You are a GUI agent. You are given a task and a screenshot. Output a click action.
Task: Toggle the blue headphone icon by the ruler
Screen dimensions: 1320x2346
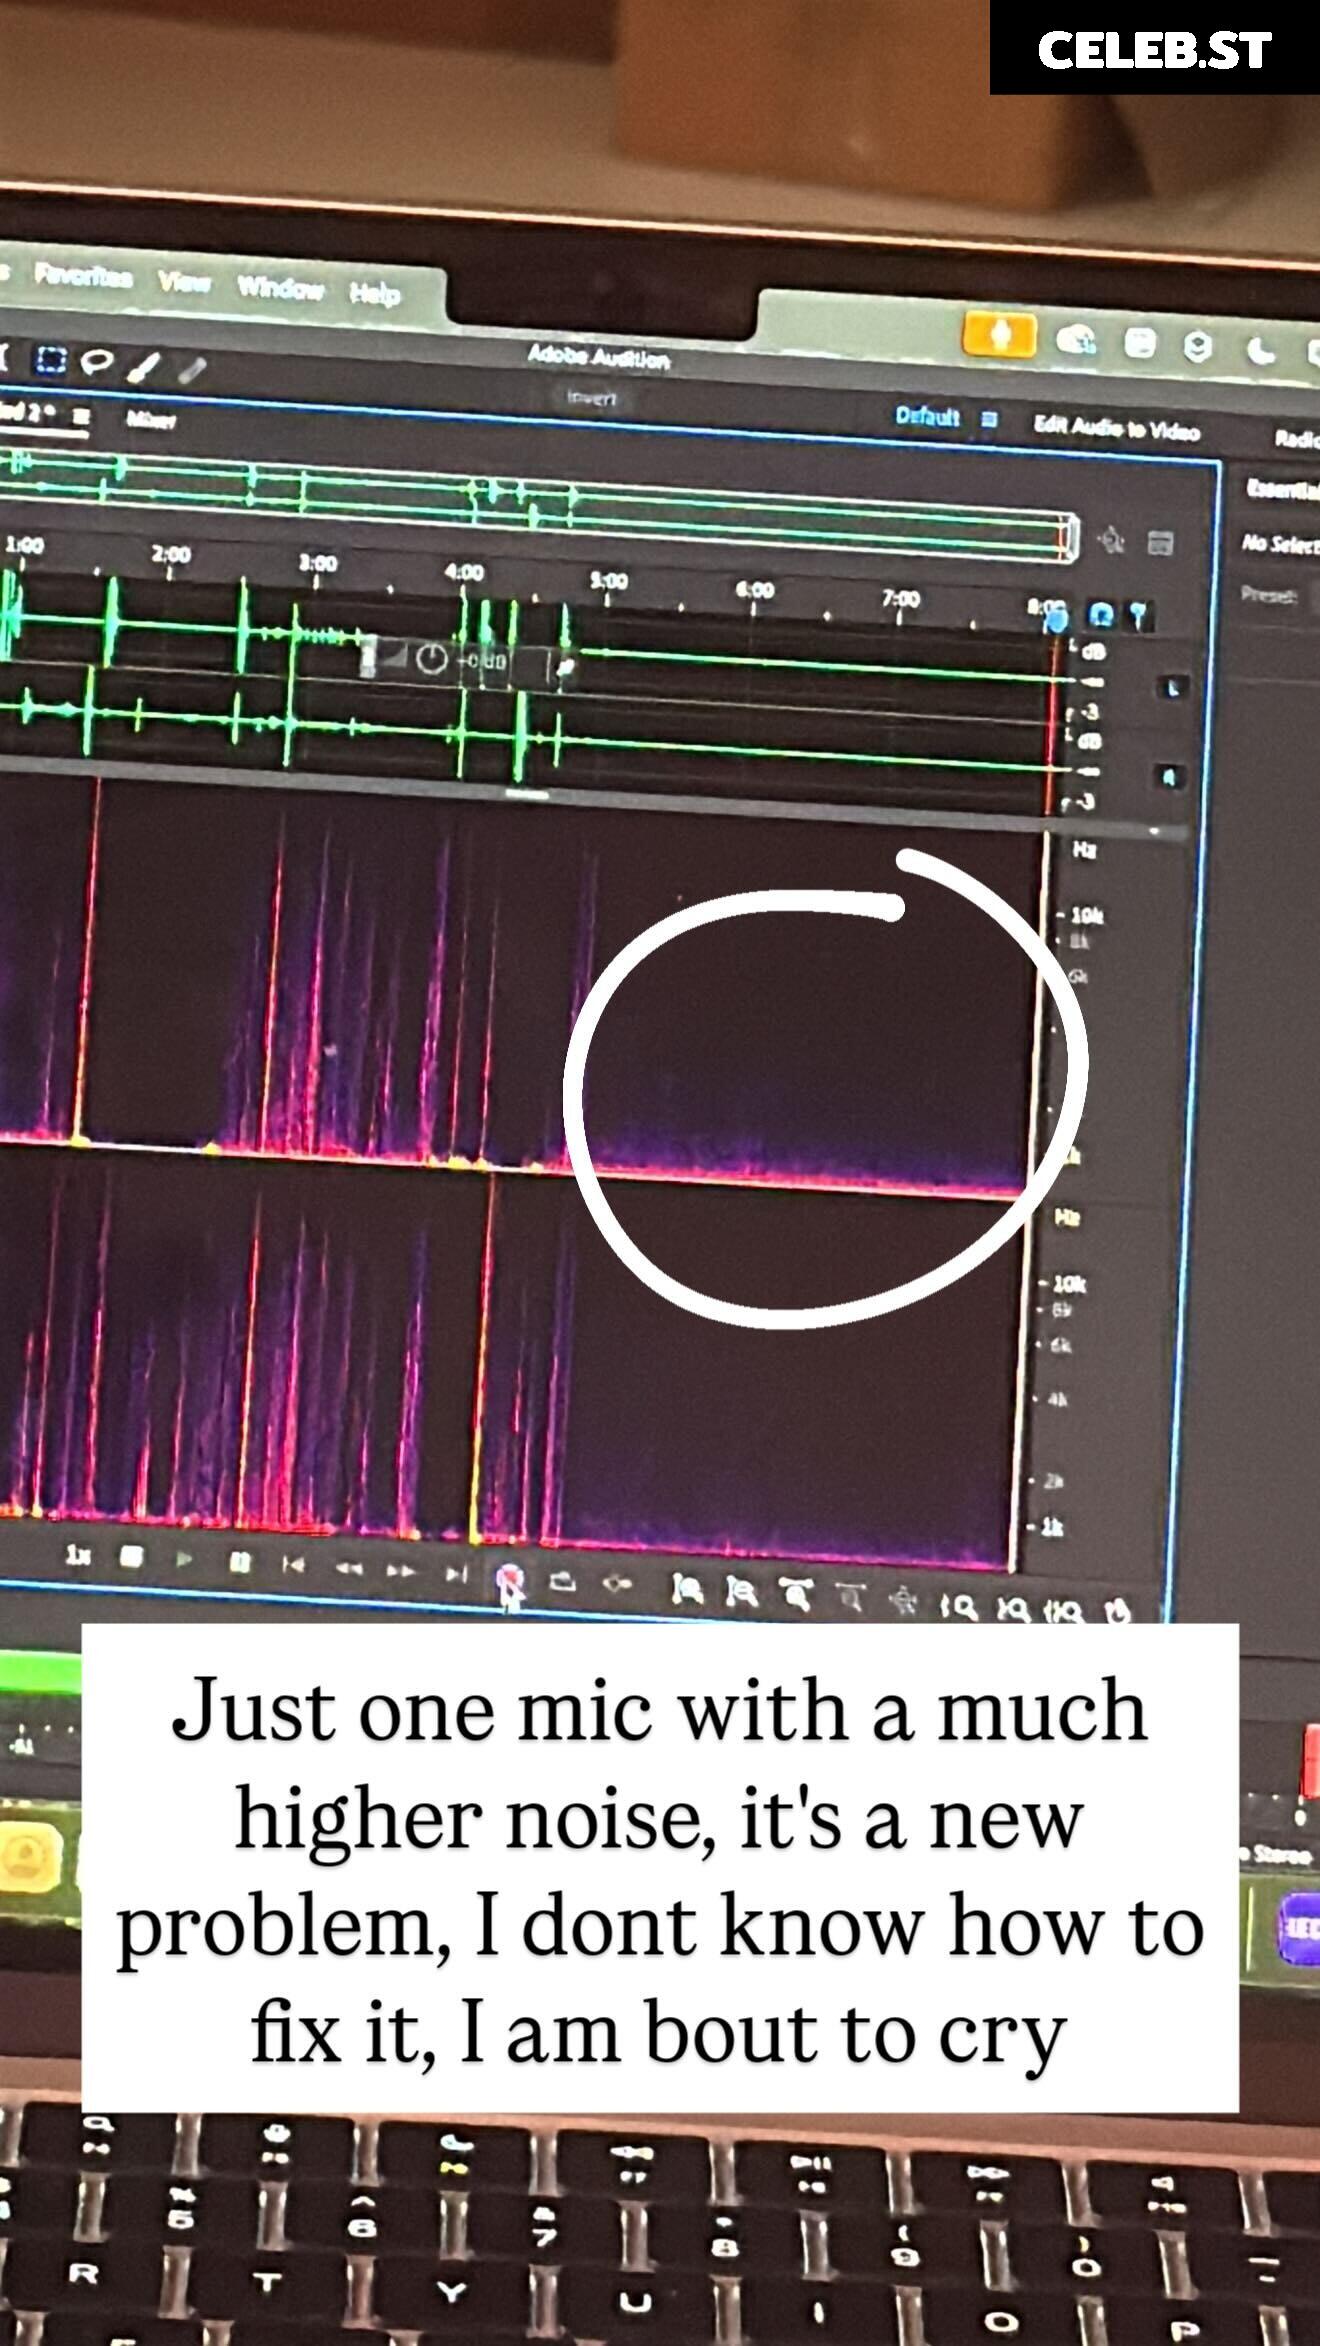pos(1101,613)
